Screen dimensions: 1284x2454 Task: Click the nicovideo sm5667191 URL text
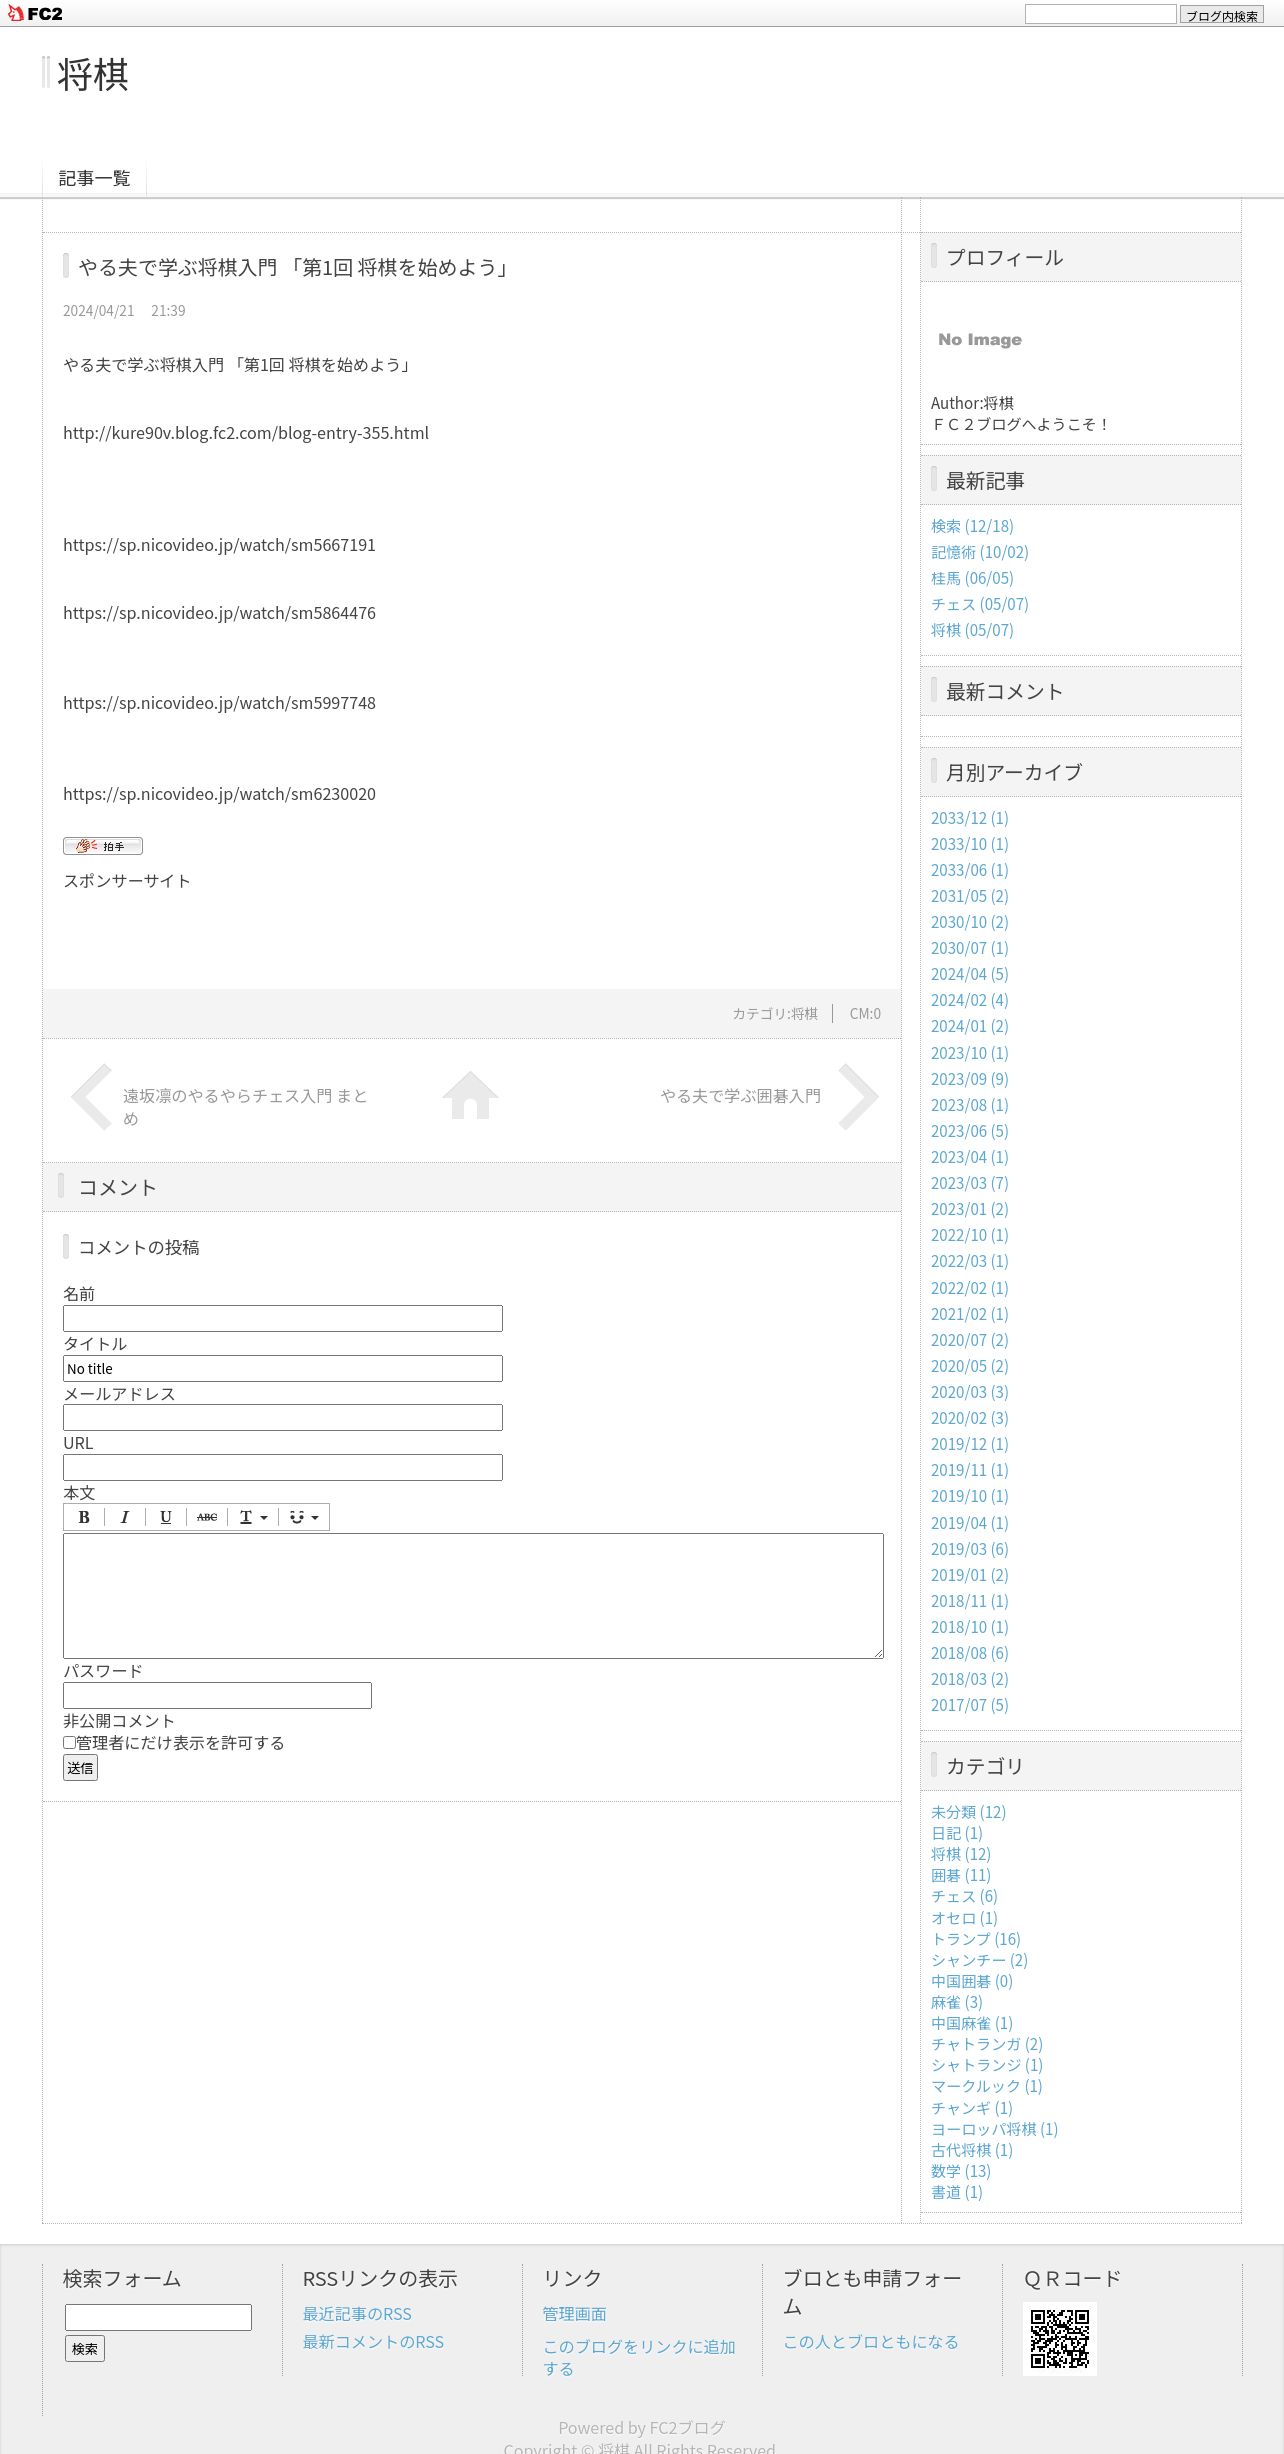point(219,545)
